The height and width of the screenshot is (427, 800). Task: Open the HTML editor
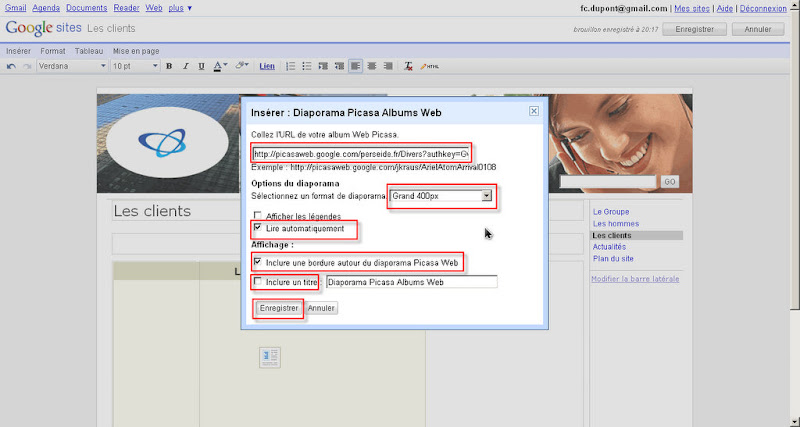[x=430, y=66]
